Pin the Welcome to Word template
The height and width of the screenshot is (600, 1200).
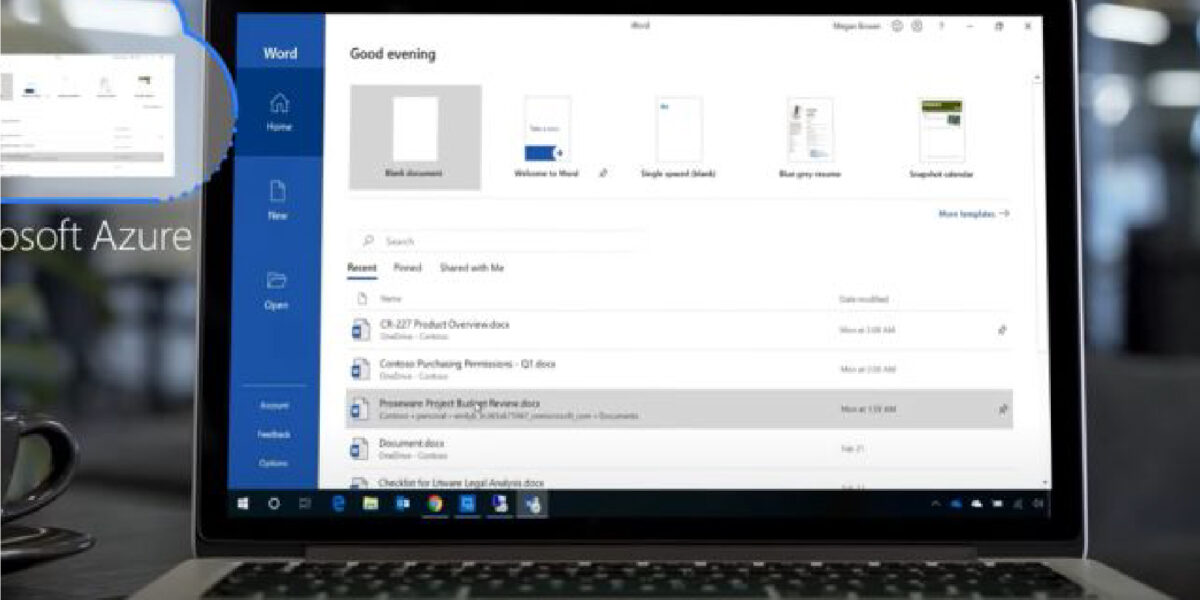(603, 173)
